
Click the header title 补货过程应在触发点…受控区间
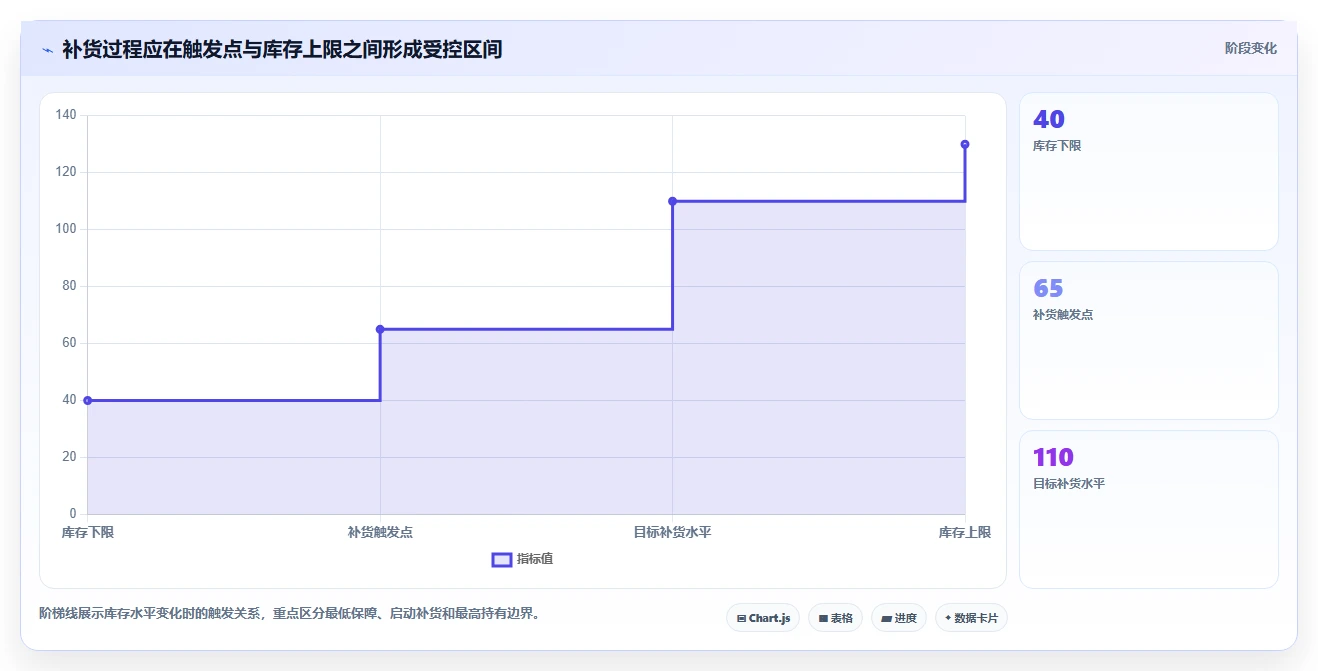click(282, 49)
